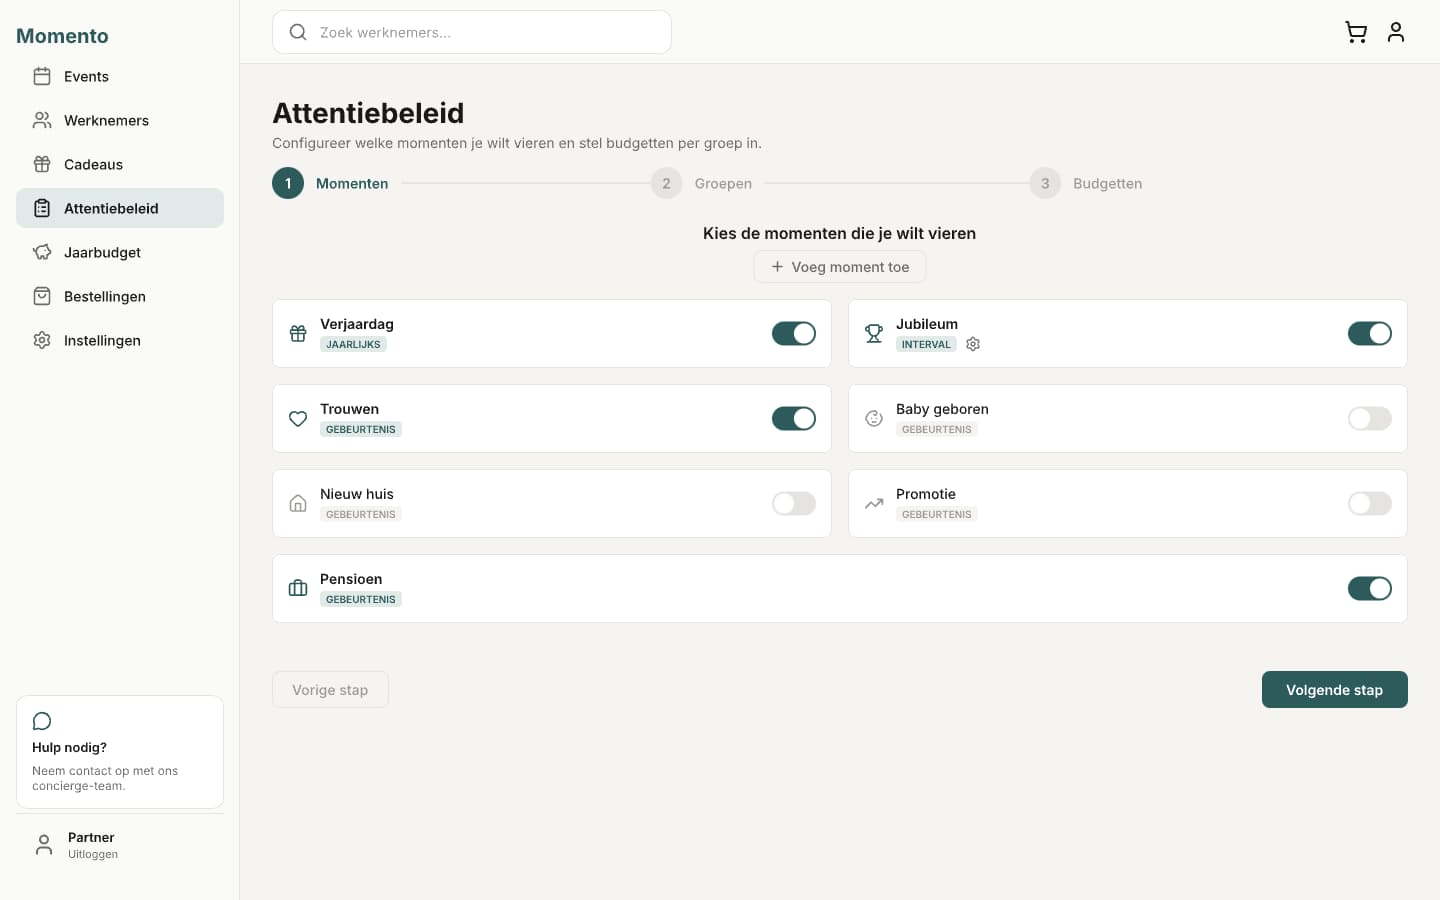
Task: Open the shopping cart icon
Action: 1356,32
